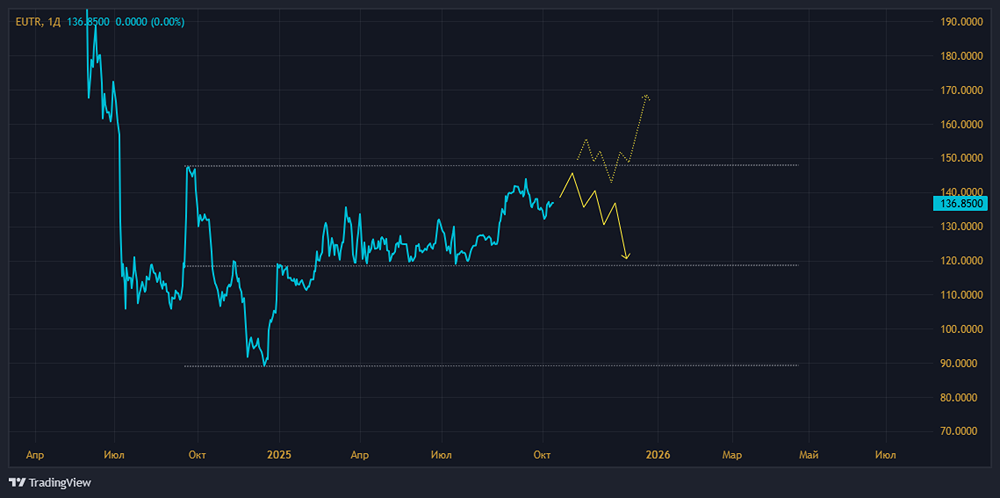Click the 190.0000 price scale label
Screen dimensions: 1000x498
click(x=961, y=21)
